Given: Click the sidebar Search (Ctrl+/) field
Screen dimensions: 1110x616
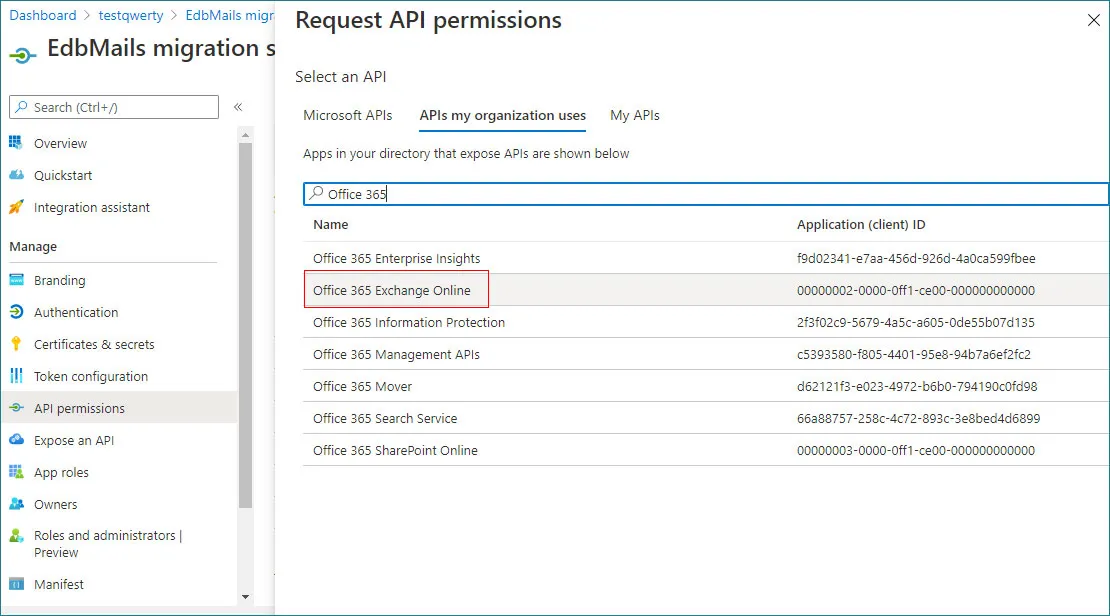Looking at the screenshot, I should pos(114,107).
